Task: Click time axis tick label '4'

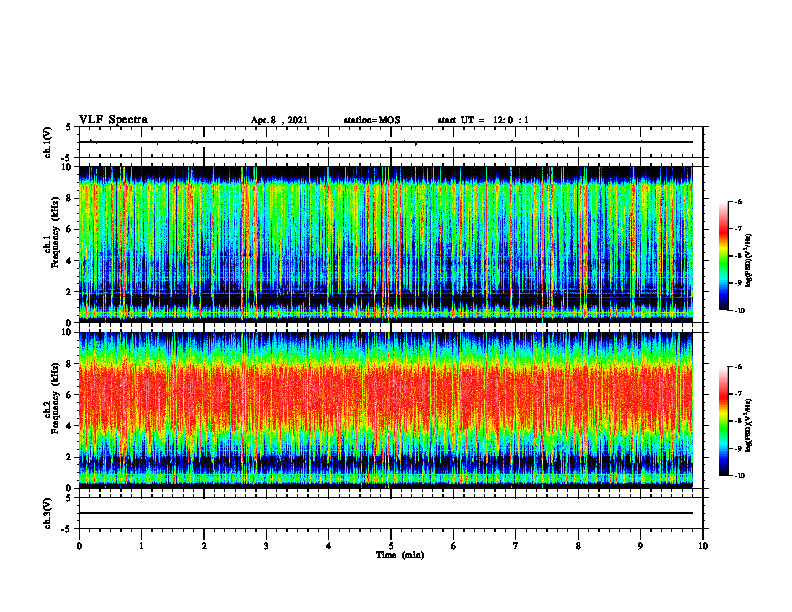Action: tap(329, 546)
